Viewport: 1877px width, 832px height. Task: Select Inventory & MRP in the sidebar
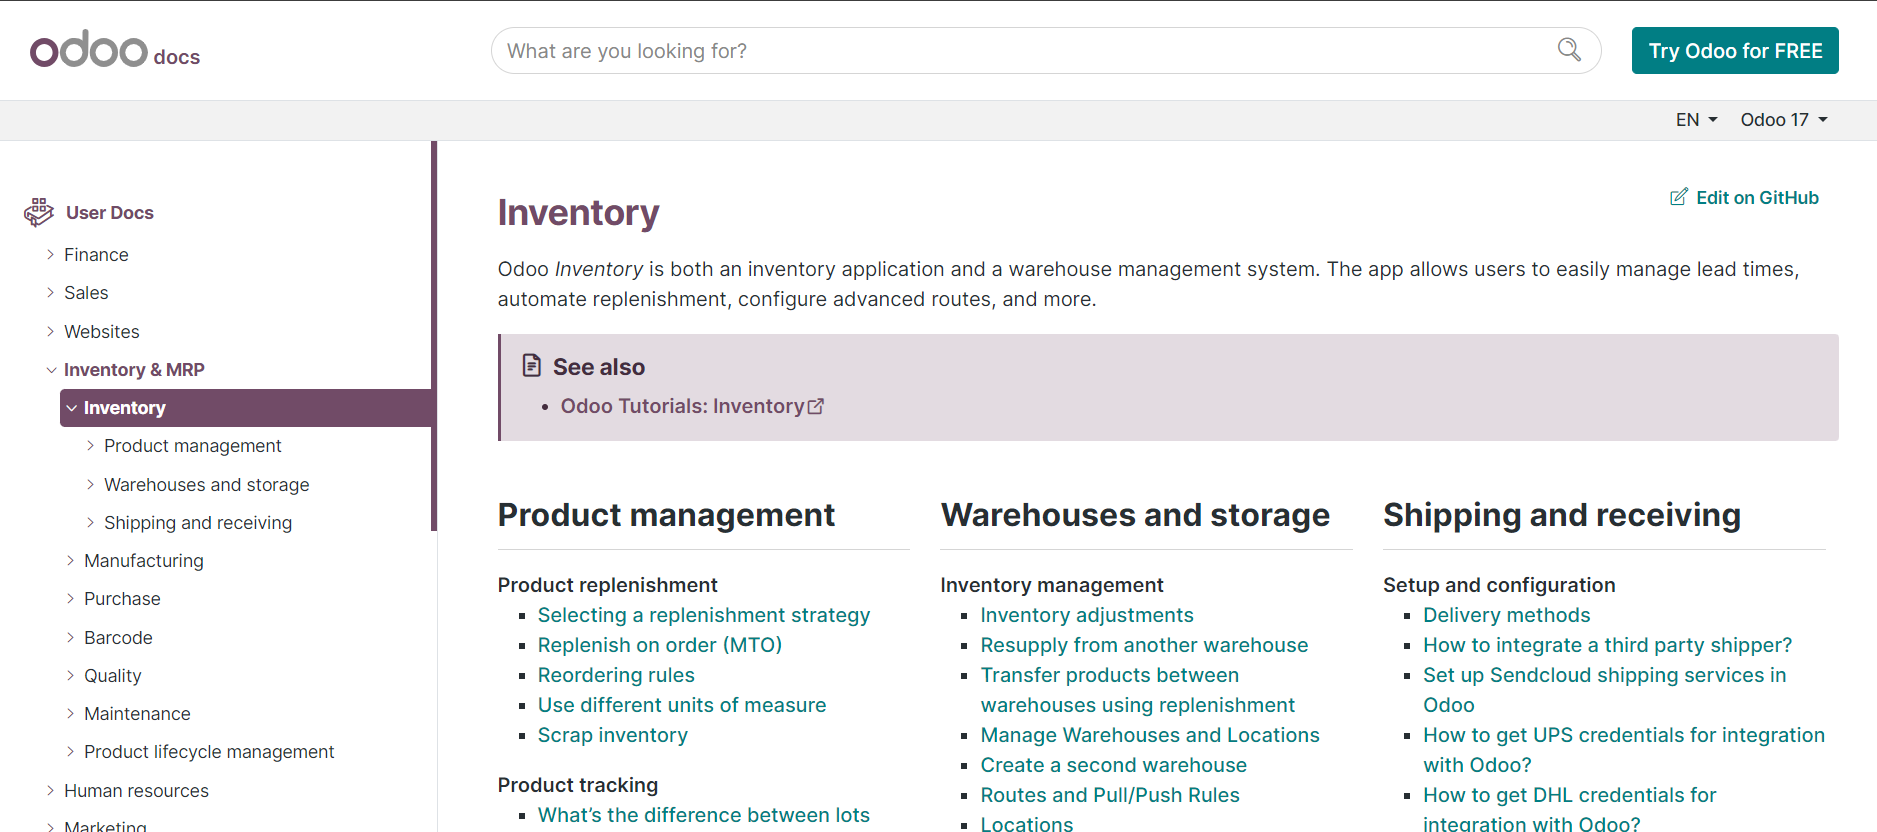point(134,370)
